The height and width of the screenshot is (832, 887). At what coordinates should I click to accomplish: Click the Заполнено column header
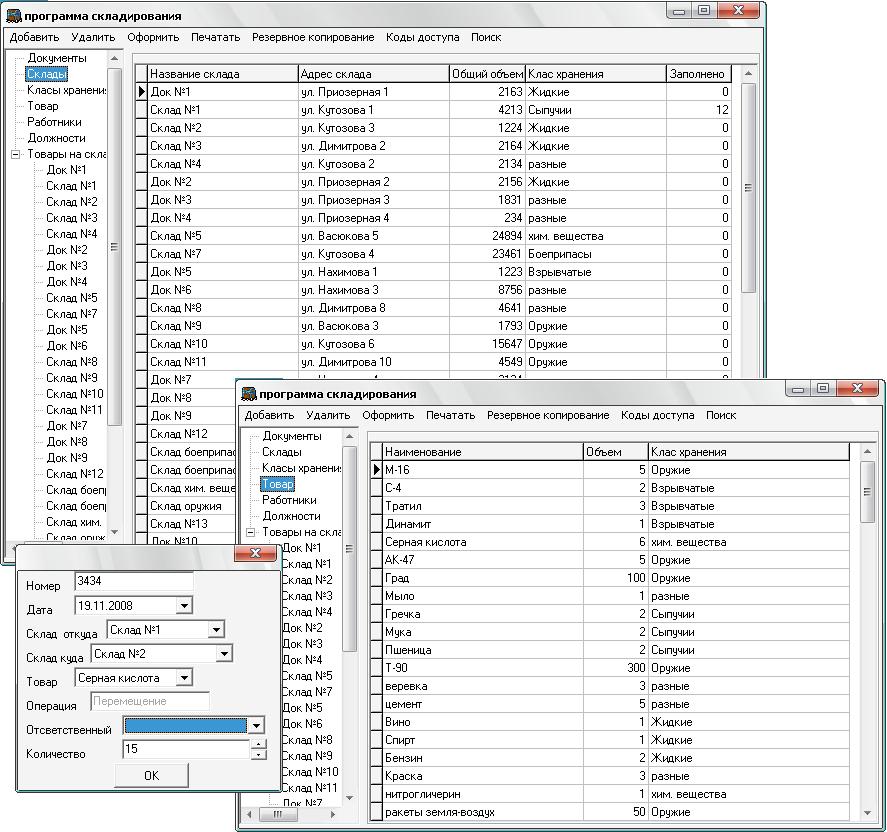[x=699, y=74]
